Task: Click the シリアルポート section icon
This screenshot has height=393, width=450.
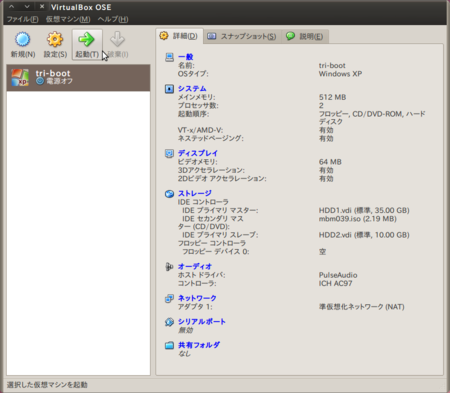Action: [x=169, y=322]
